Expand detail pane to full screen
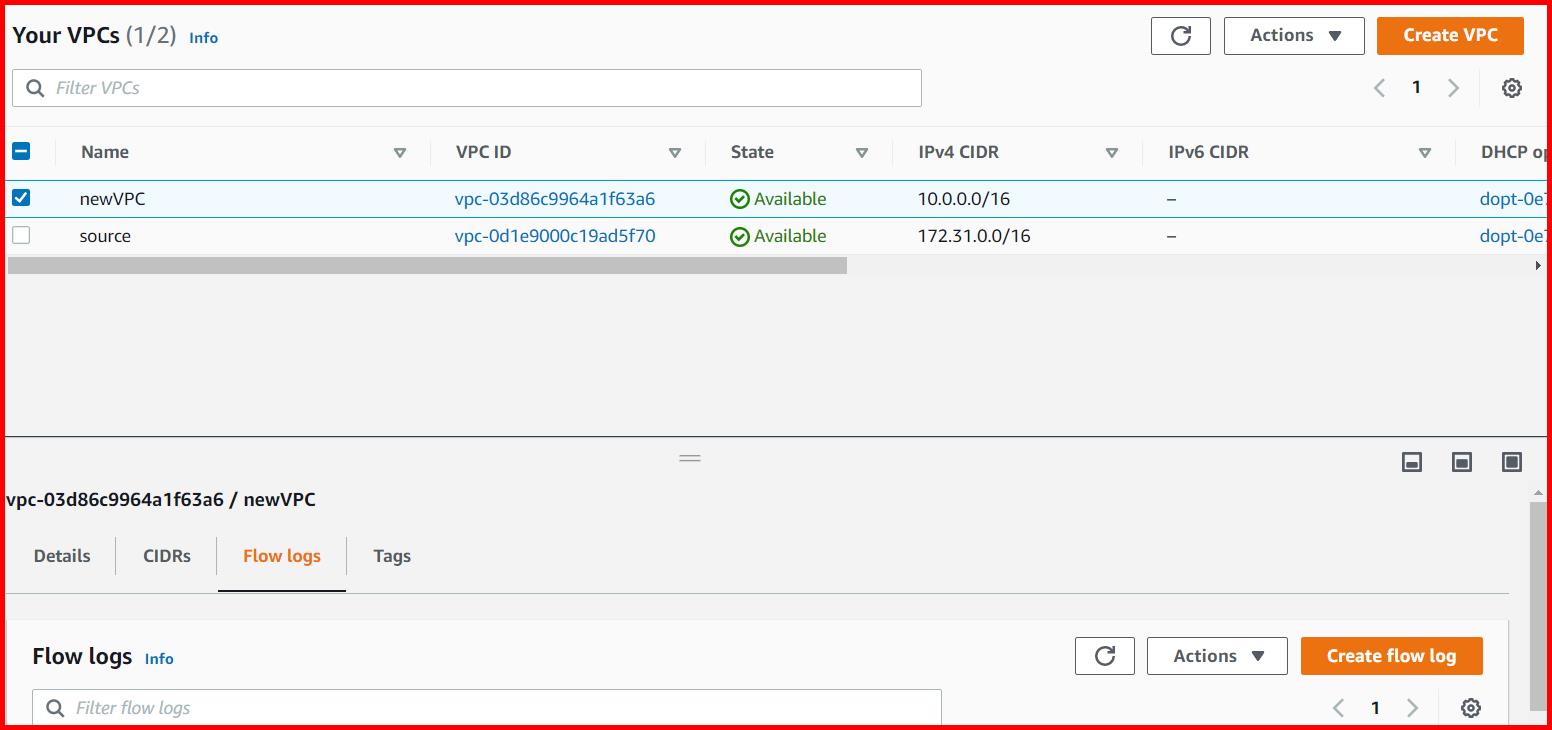The width and height of the screenshot is (1552, 730). [x=1511, y=462]
